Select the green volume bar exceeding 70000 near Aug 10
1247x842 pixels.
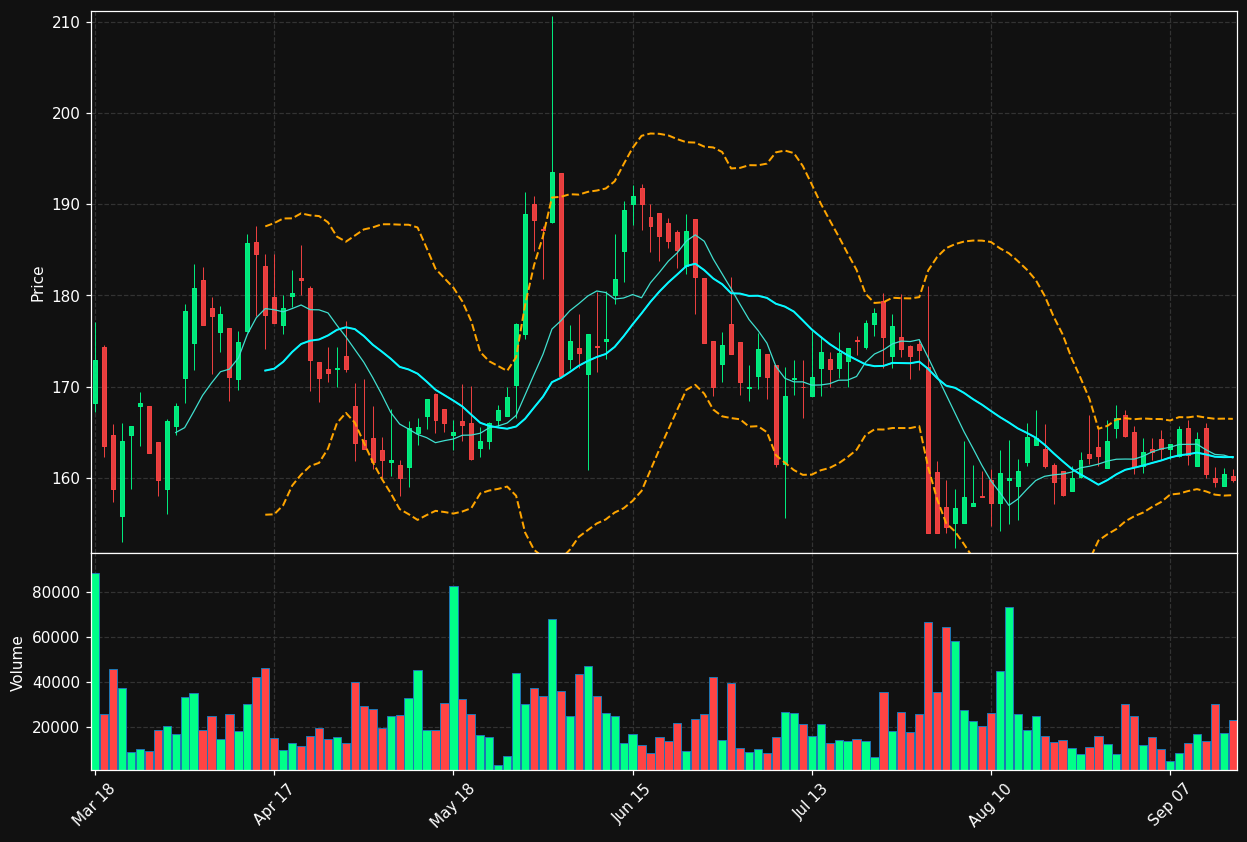pos(1009,688)
